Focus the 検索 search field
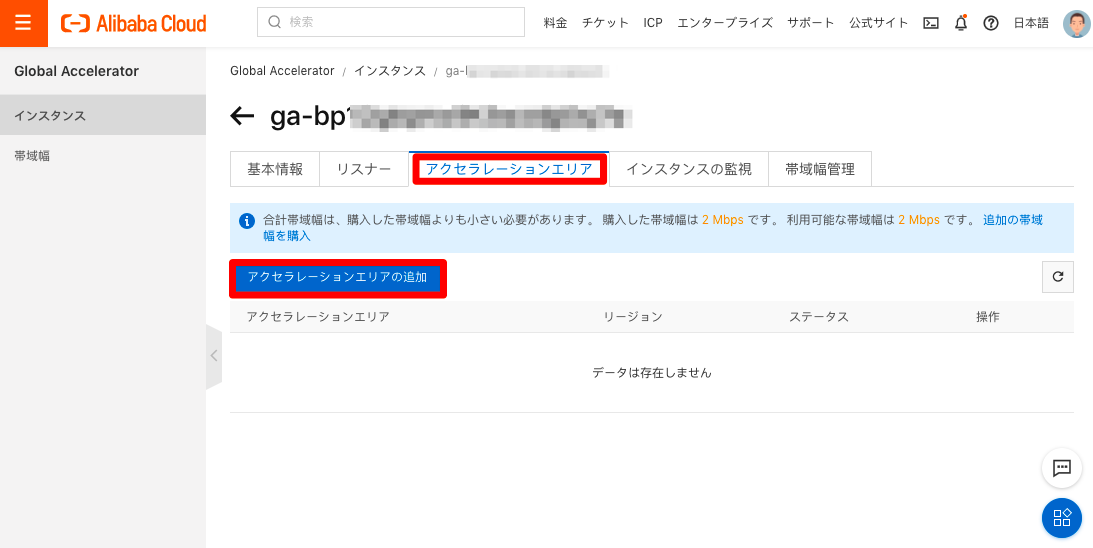 click(x=391, y=22)
